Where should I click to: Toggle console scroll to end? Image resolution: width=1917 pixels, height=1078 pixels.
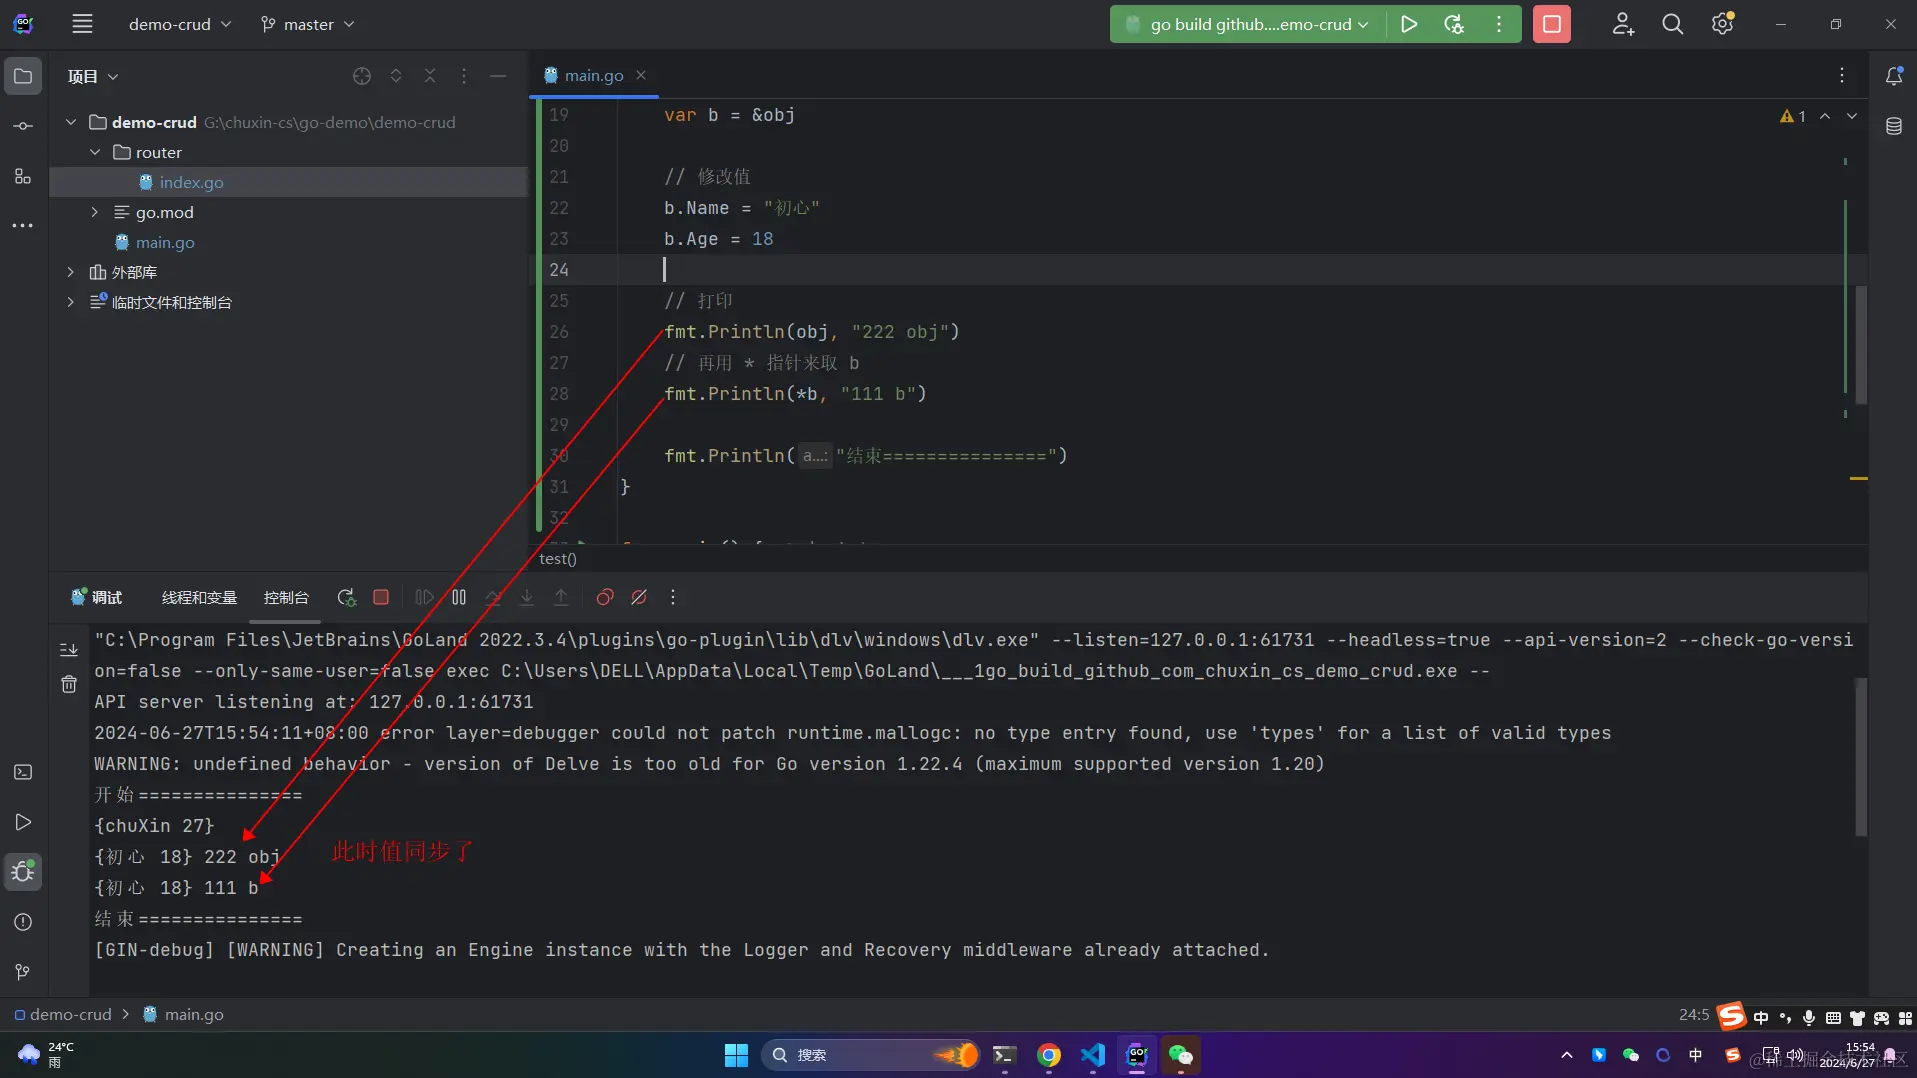(x=69, y=650)
